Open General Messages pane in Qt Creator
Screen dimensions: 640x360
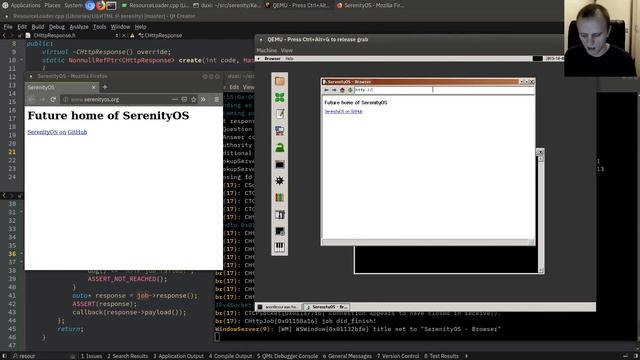[347, 356]
